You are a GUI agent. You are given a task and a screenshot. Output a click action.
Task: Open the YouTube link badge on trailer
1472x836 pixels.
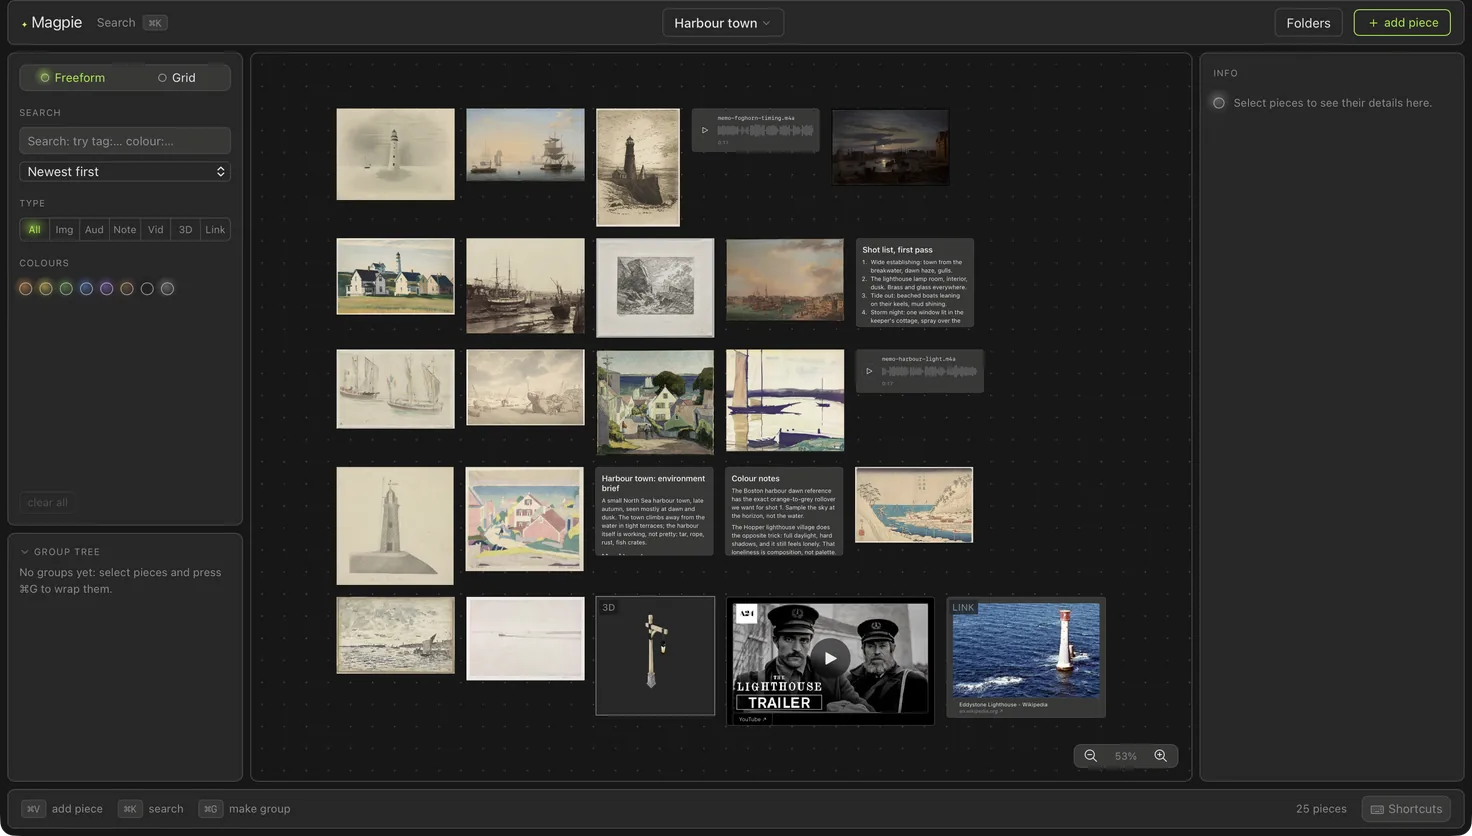[x=752, y=719]
